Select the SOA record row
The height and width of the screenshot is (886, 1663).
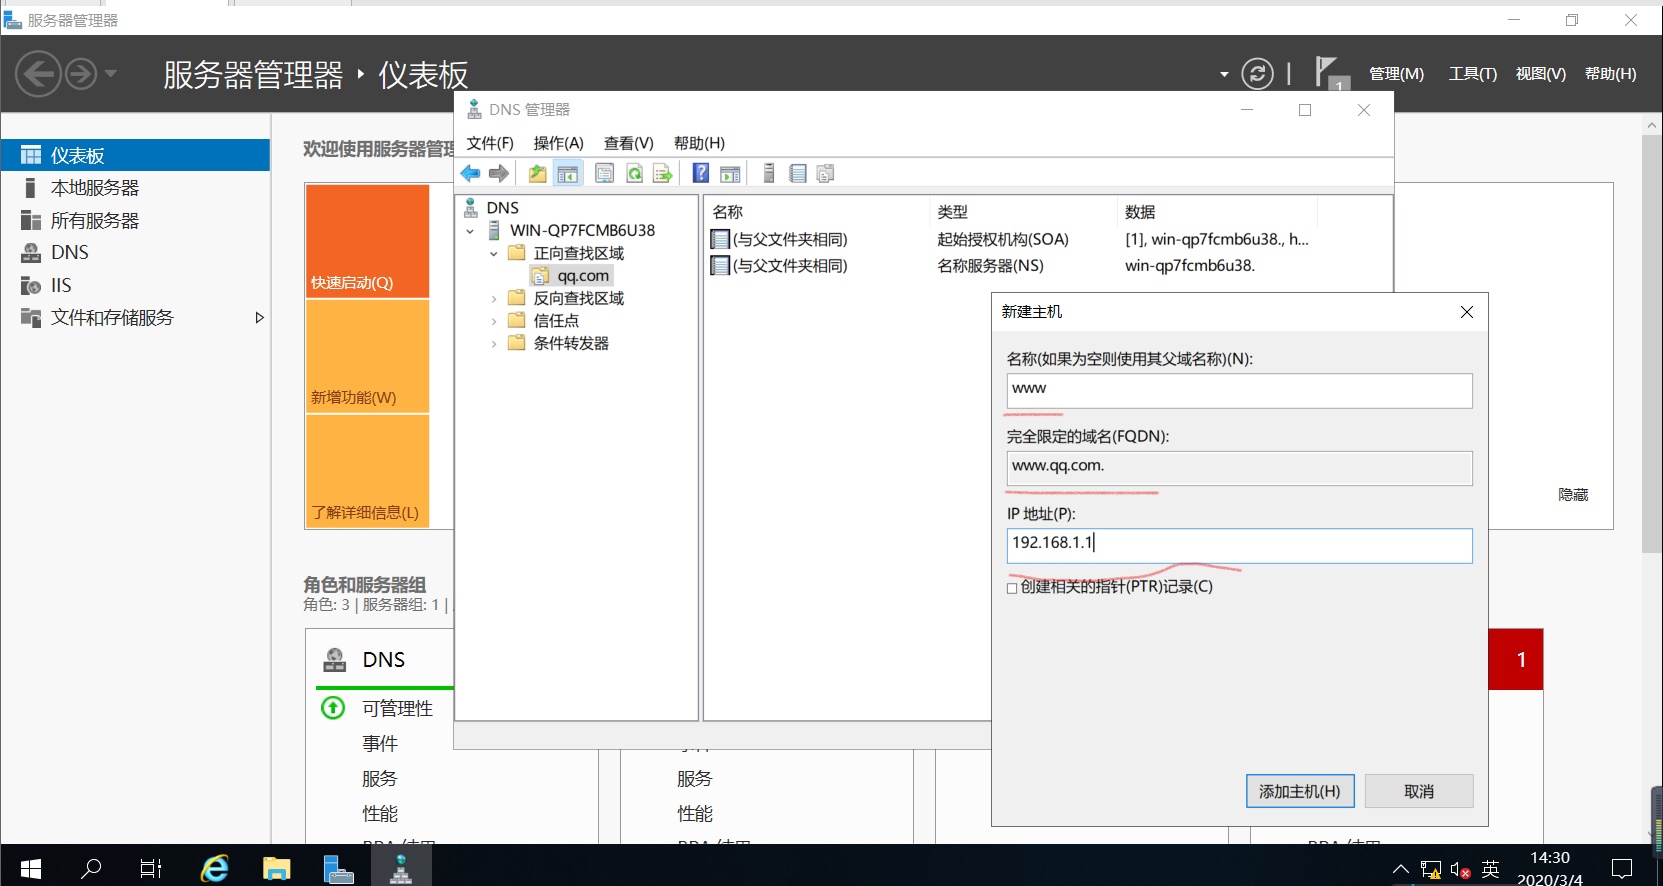click(x=1010, y=239)
